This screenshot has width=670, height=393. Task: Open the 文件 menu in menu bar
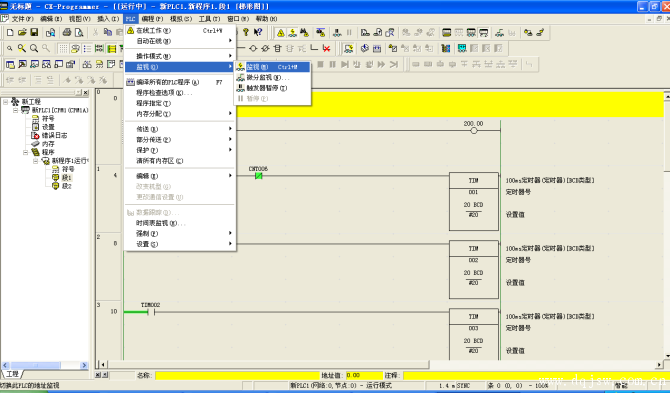point(22,19)
